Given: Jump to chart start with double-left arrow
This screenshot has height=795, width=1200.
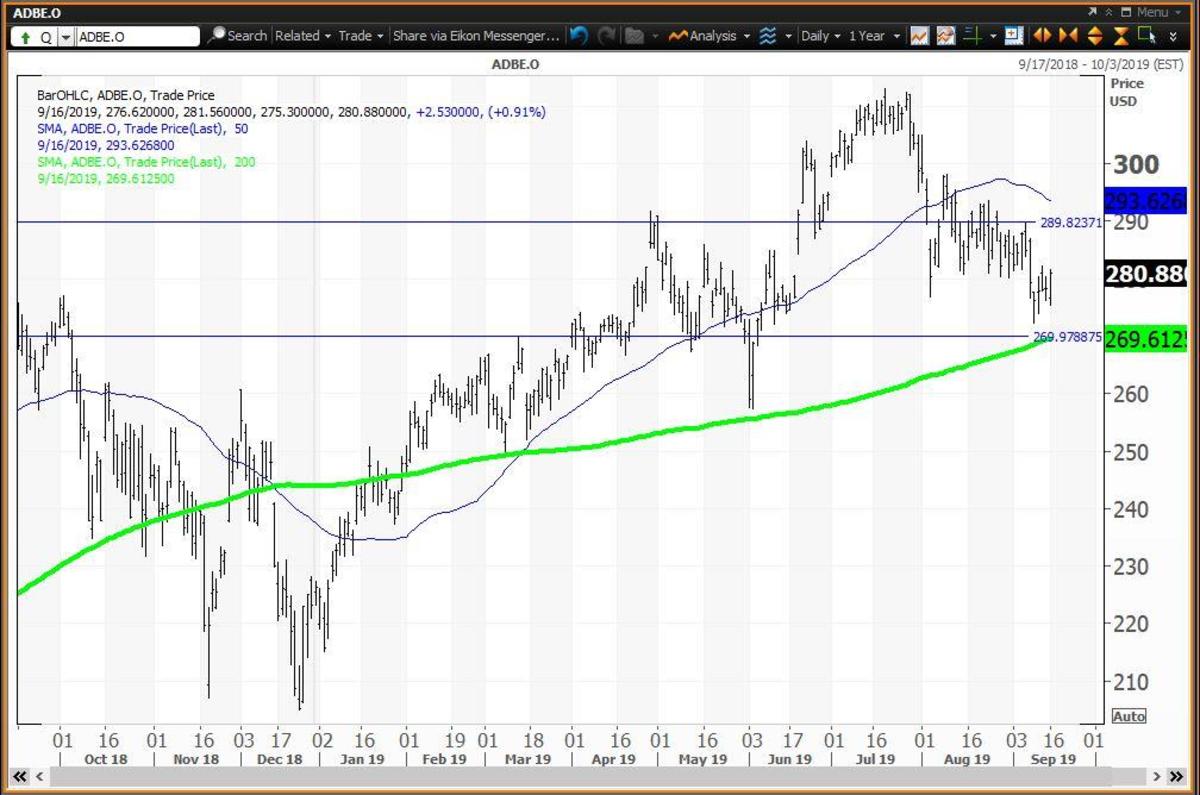Looking at the screenshot, I should (x=19, y=776).
